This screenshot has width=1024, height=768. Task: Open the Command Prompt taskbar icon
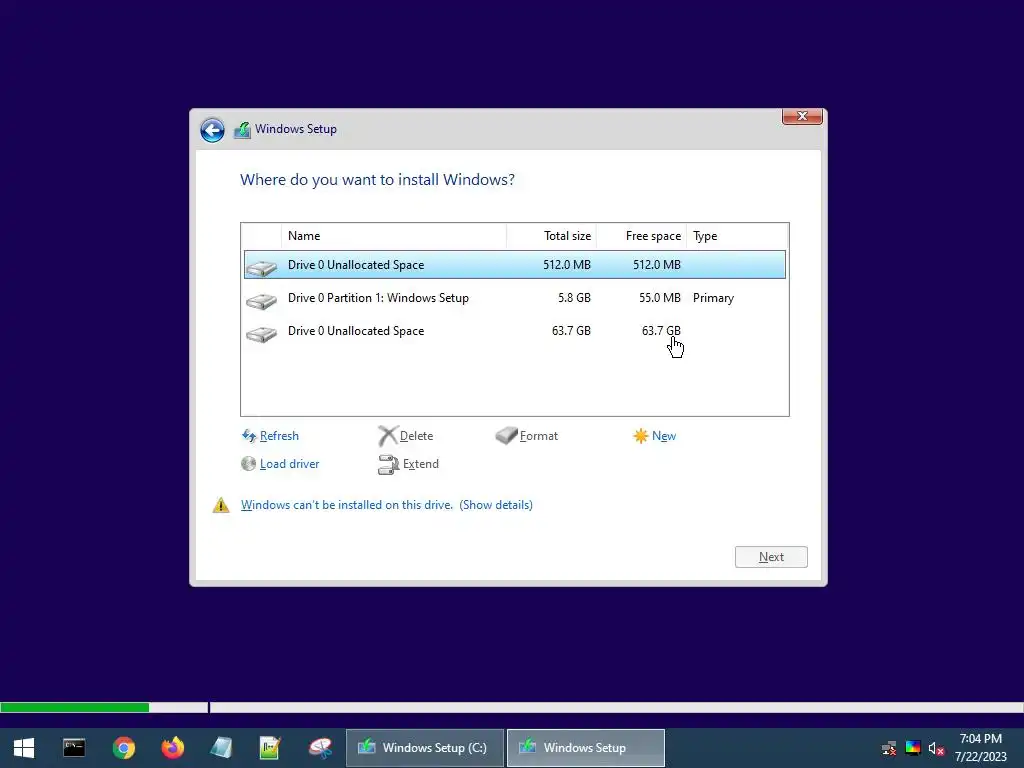(x=74, y=748)
